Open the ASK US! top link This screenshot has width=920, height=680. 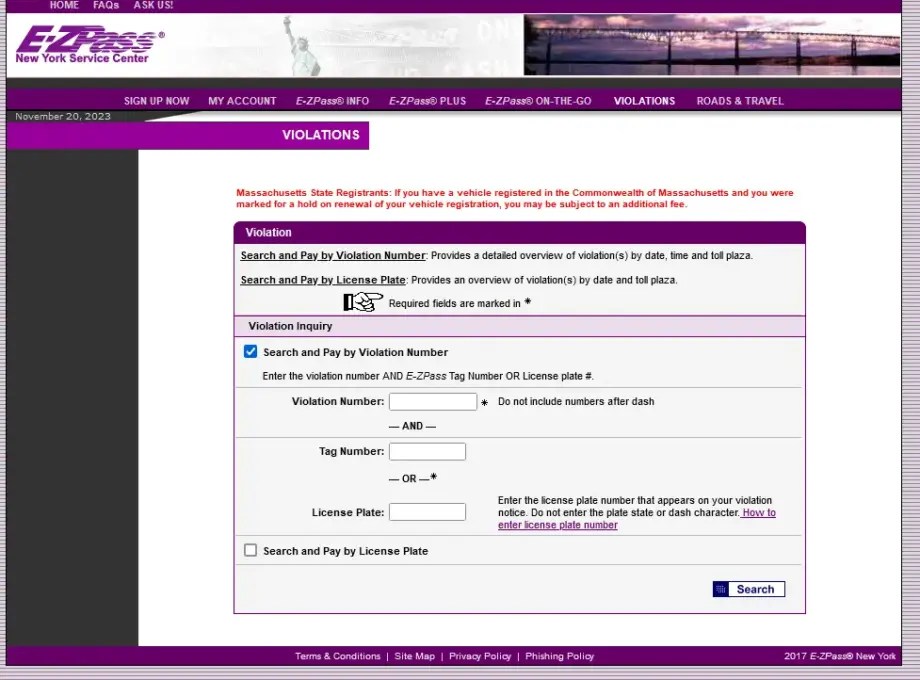click(x=153, y=5)
